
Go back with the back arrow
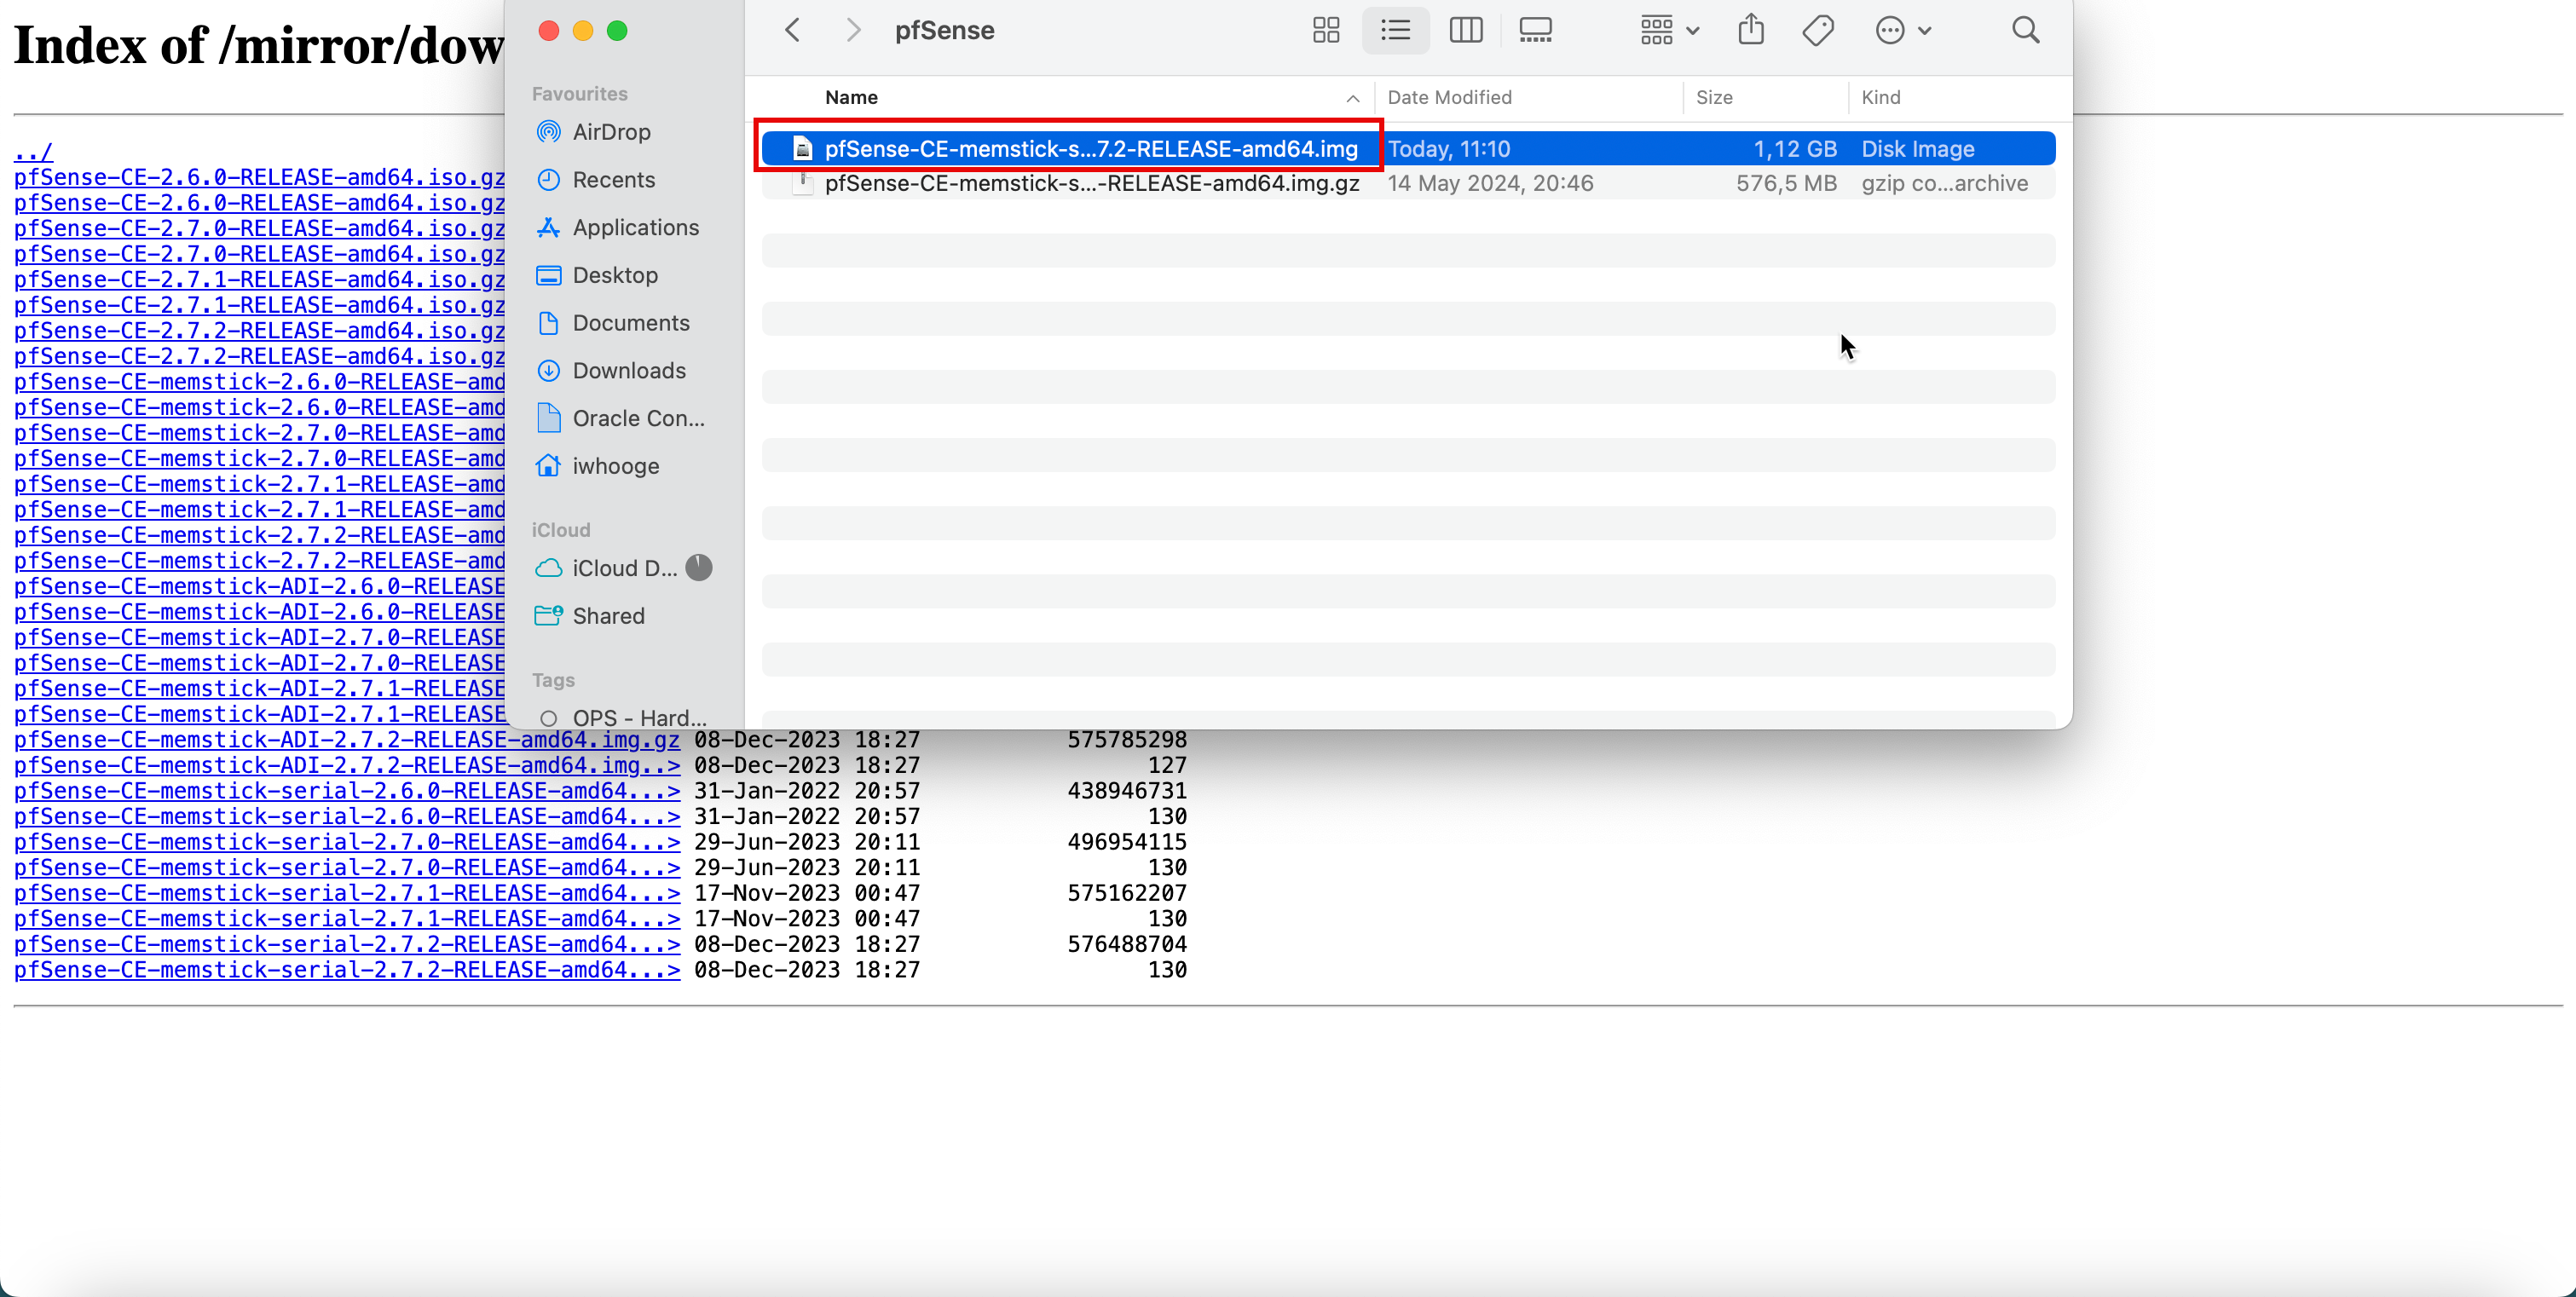(793, 30)
